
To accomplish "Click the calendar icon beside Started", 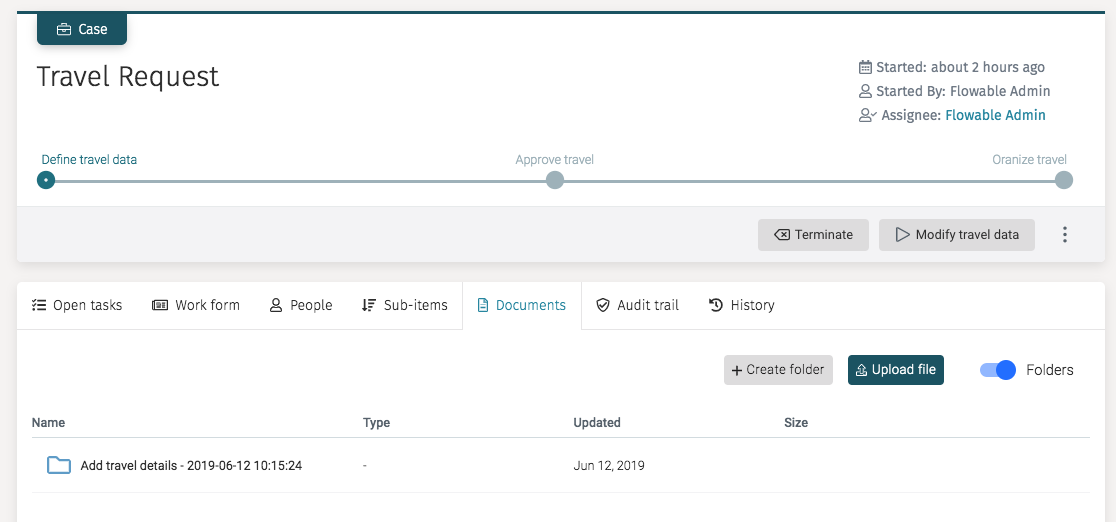I will point(865,67).
